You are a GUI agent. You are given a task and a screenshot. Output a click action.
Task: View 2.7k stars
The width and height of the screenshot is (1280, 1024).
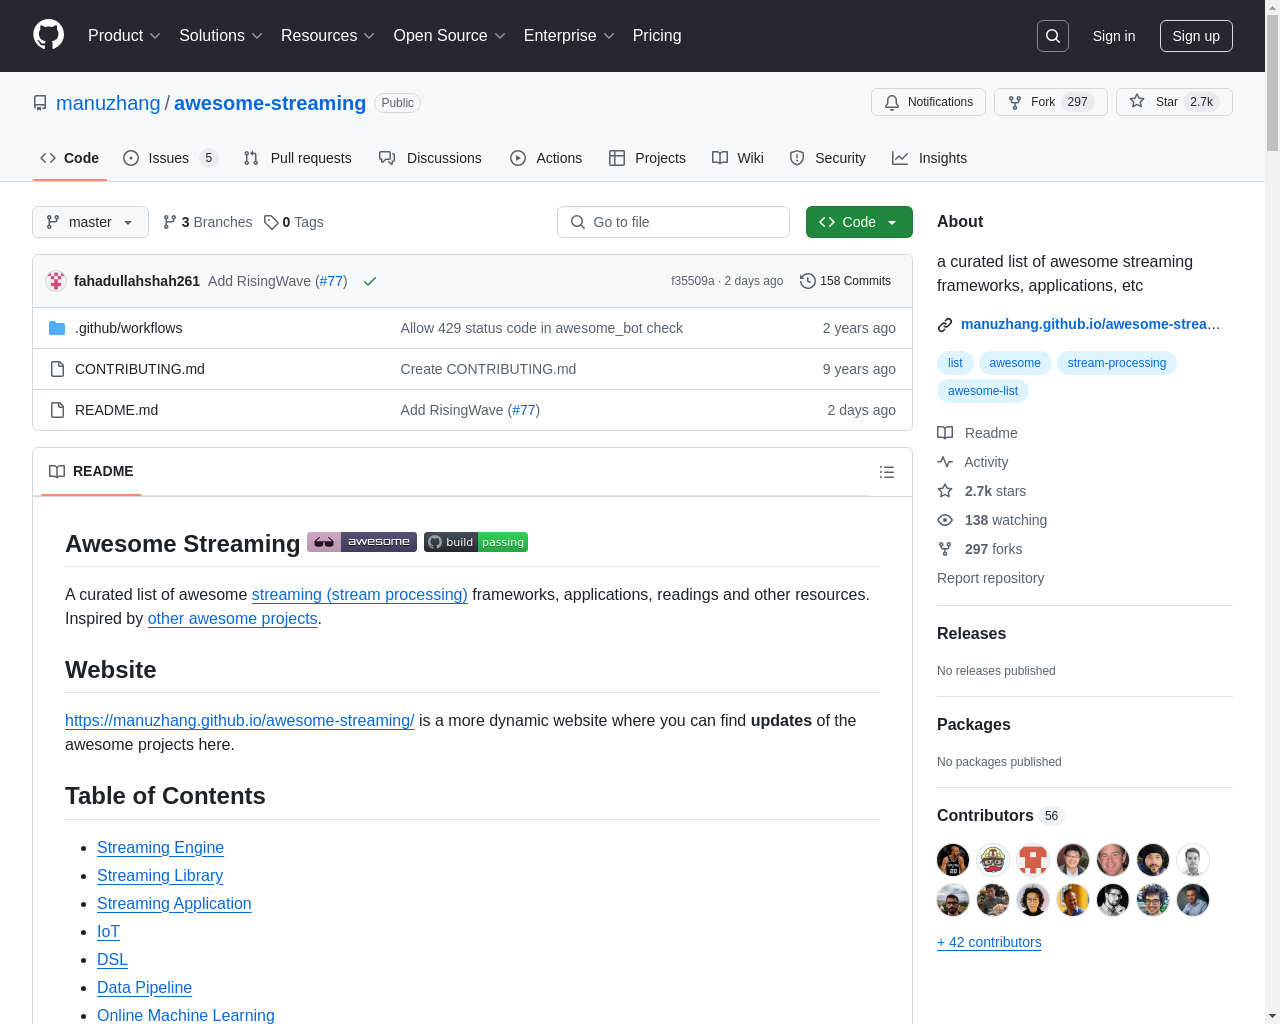coord(982,491)
